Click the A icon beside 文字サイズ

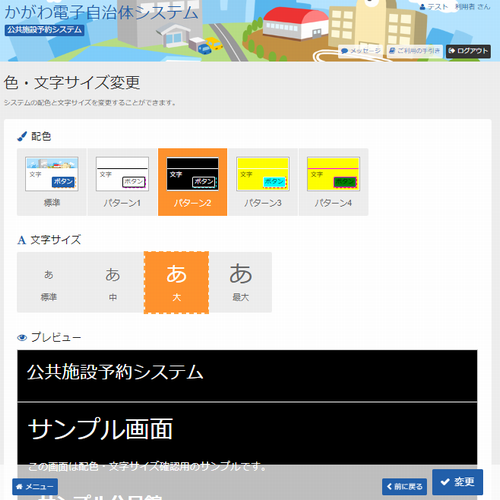coord(22,240)
